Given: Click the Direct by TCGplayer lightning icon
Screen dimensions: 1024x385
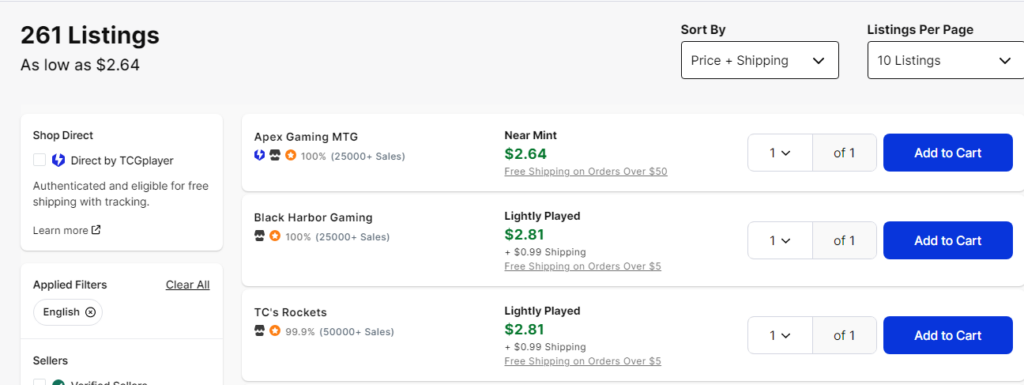Looking at the screenshot, I should pyautogui.click(x=58, y=160).
